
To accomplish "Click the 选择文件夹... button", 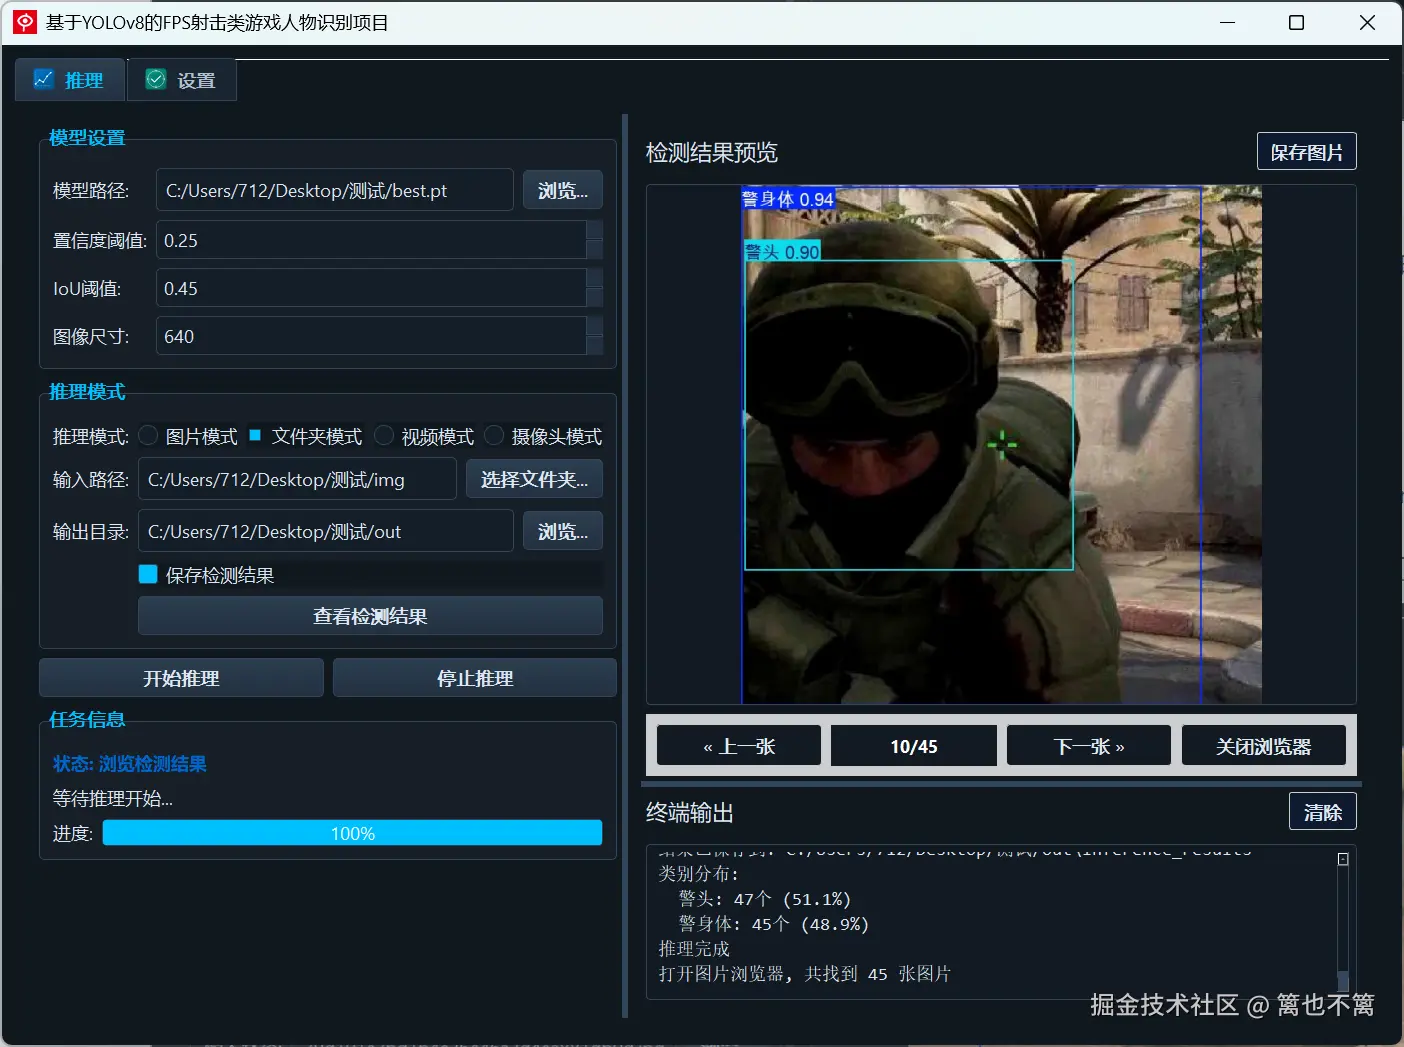I will coord(534,479).
